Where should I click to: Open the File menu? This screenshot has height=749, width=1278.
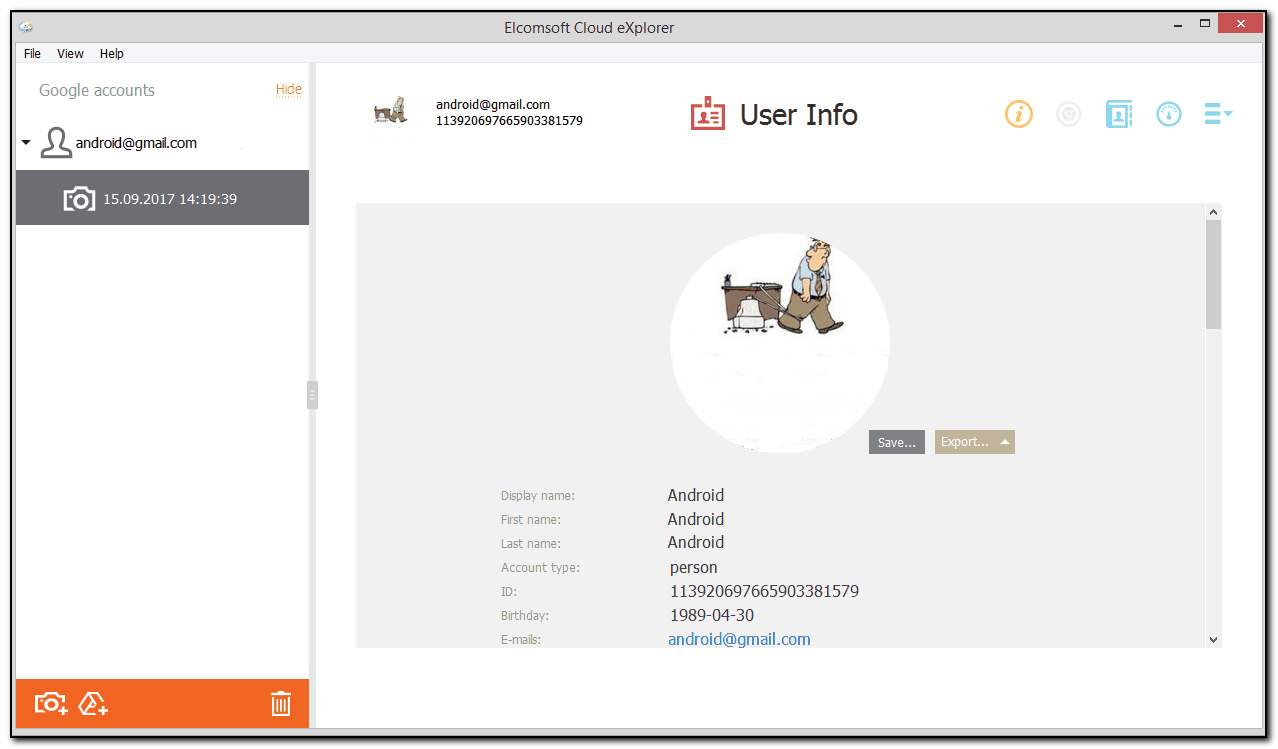click(x=32, y=54)
